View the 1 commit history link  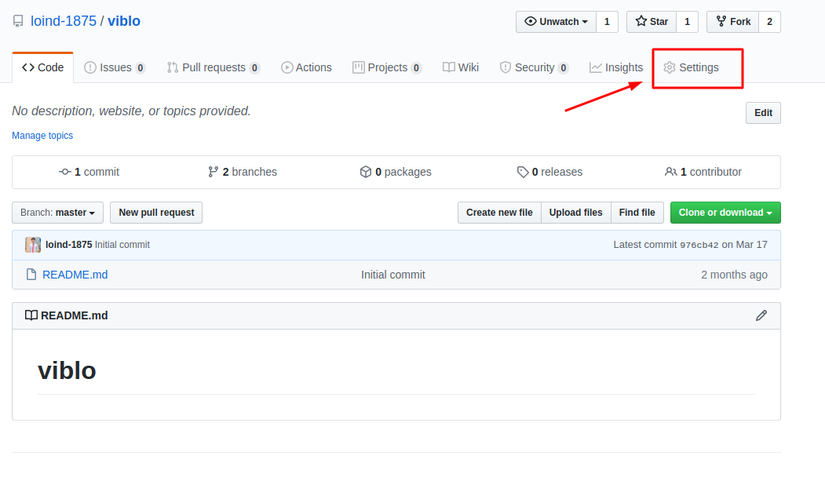click(x=89, y=172)
